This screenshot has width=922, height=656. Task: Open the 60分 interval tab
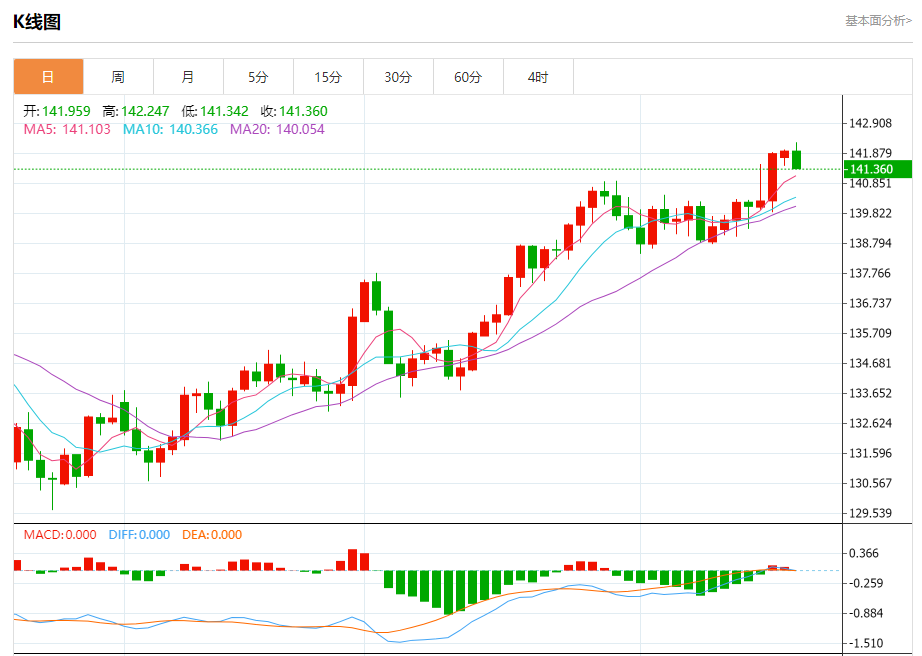pyautogui.click(x=468, y=76)
